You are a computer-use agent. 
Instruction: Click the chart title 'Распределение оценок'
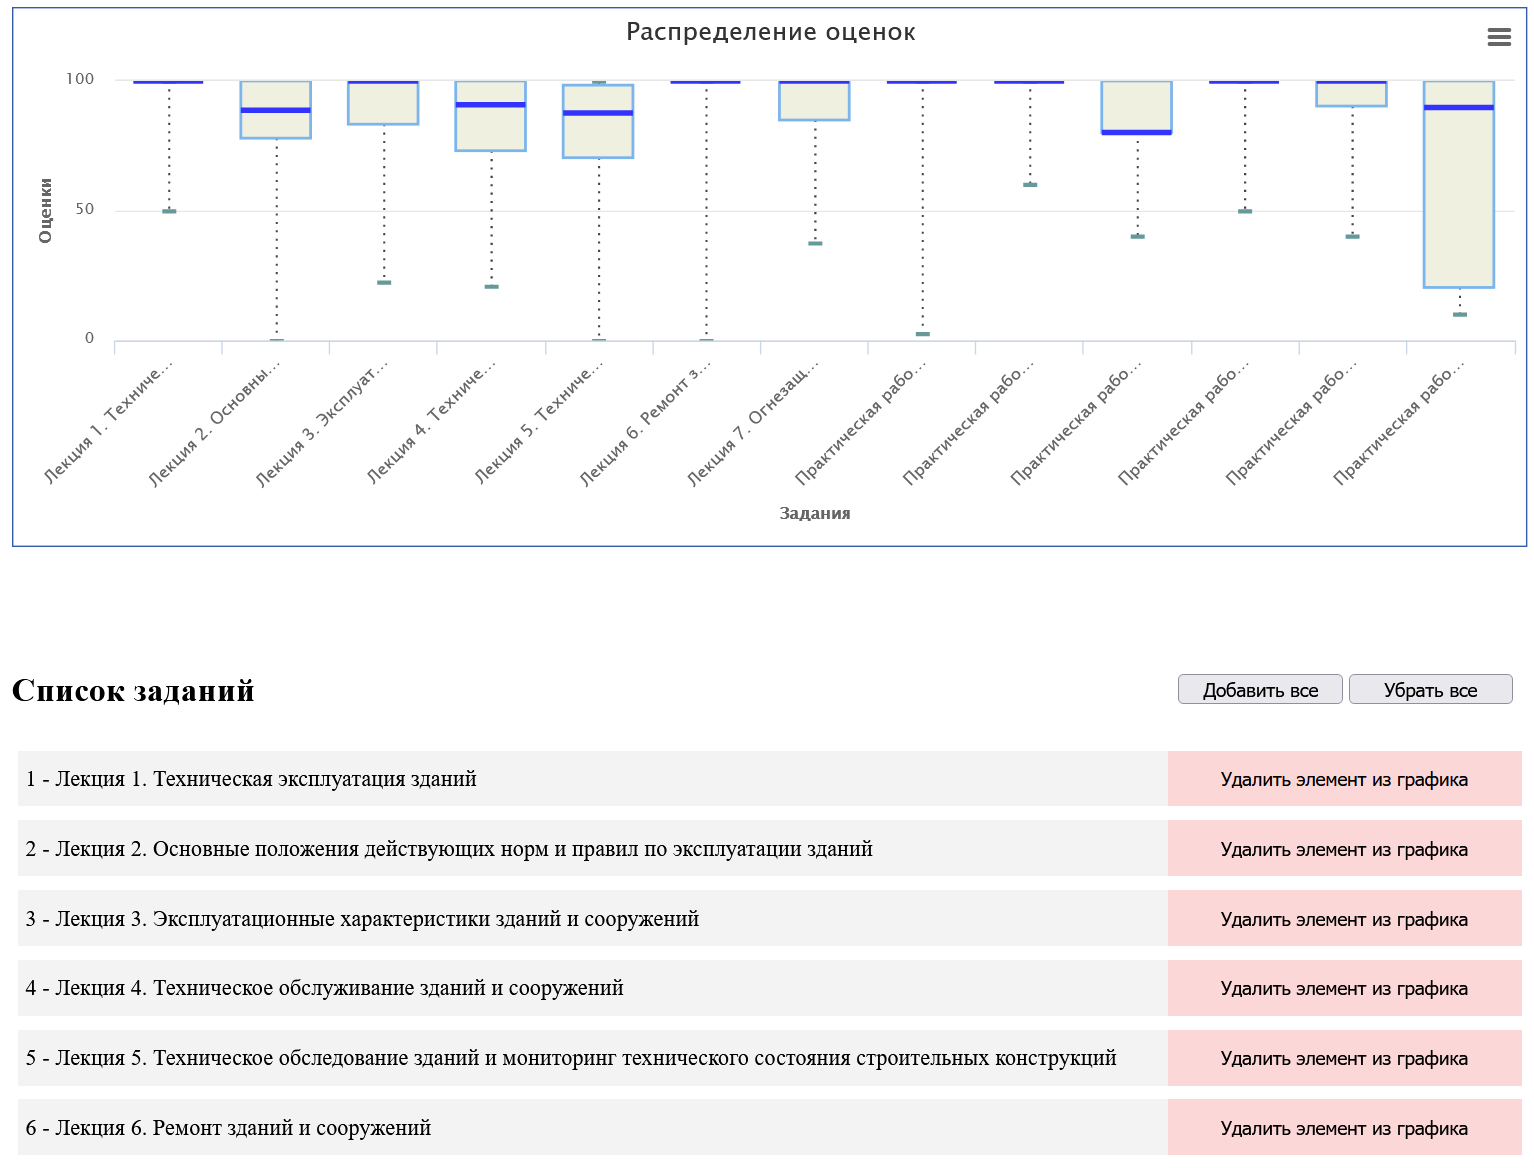click(770, 32)
